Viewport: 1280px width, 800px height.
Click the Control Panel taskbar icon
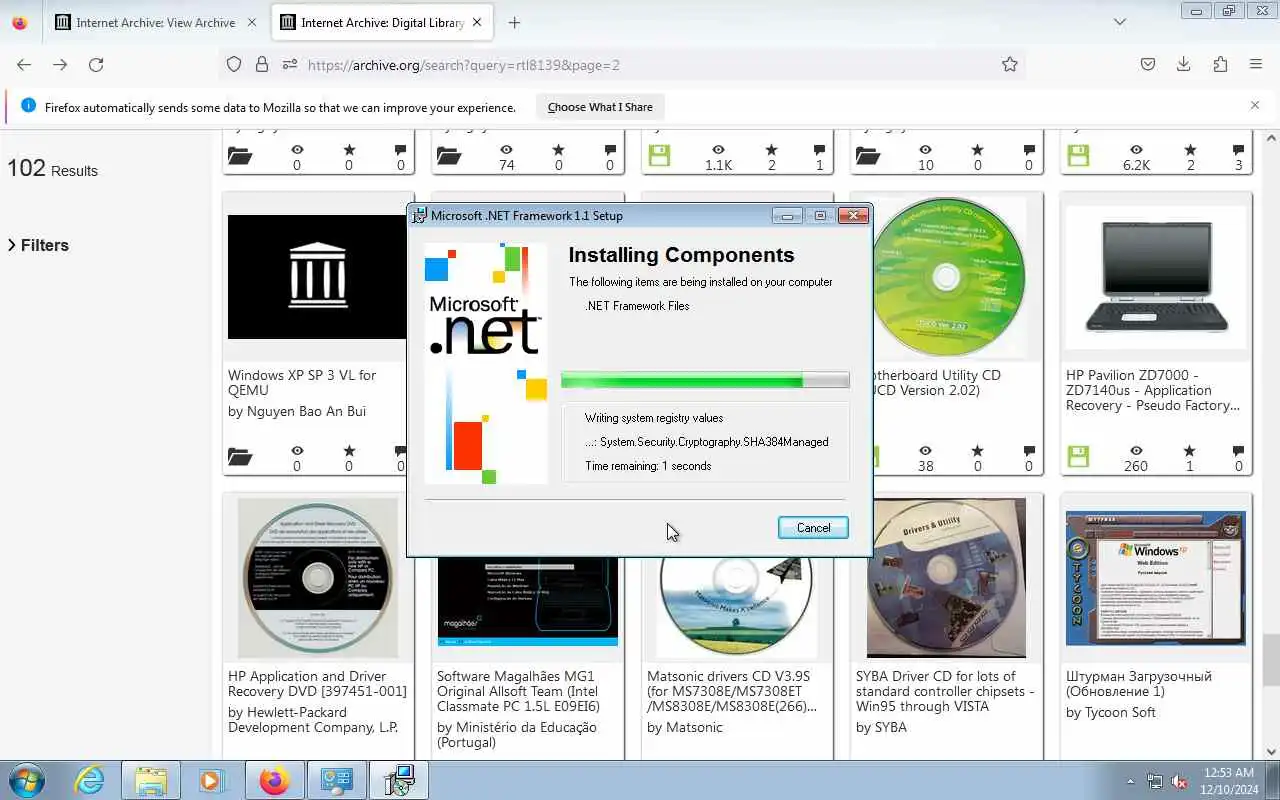pos(337,780)
